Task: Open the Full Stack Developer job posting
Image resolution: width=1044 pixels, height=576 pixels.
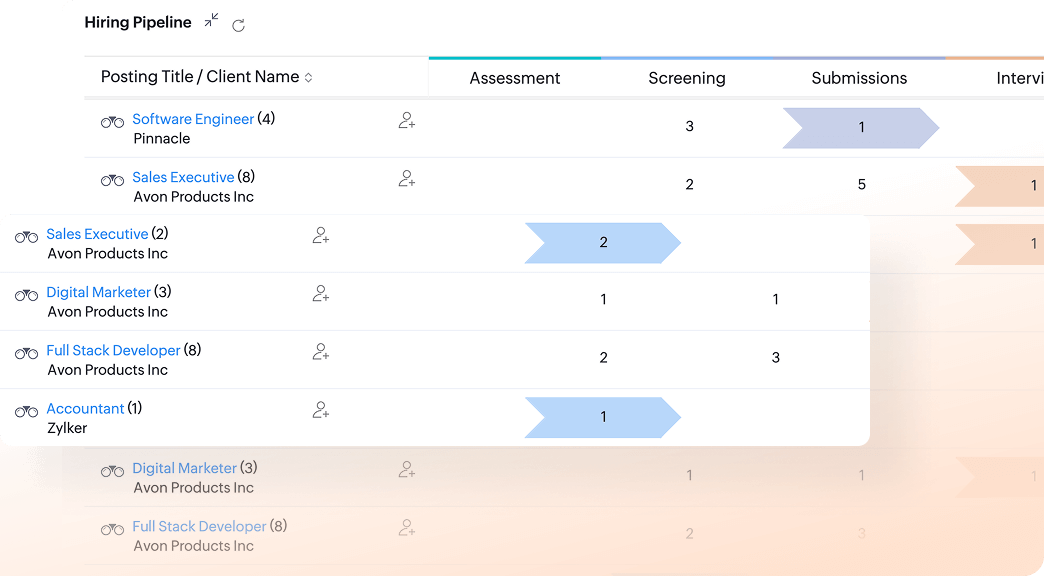Action: coord(112,350)
